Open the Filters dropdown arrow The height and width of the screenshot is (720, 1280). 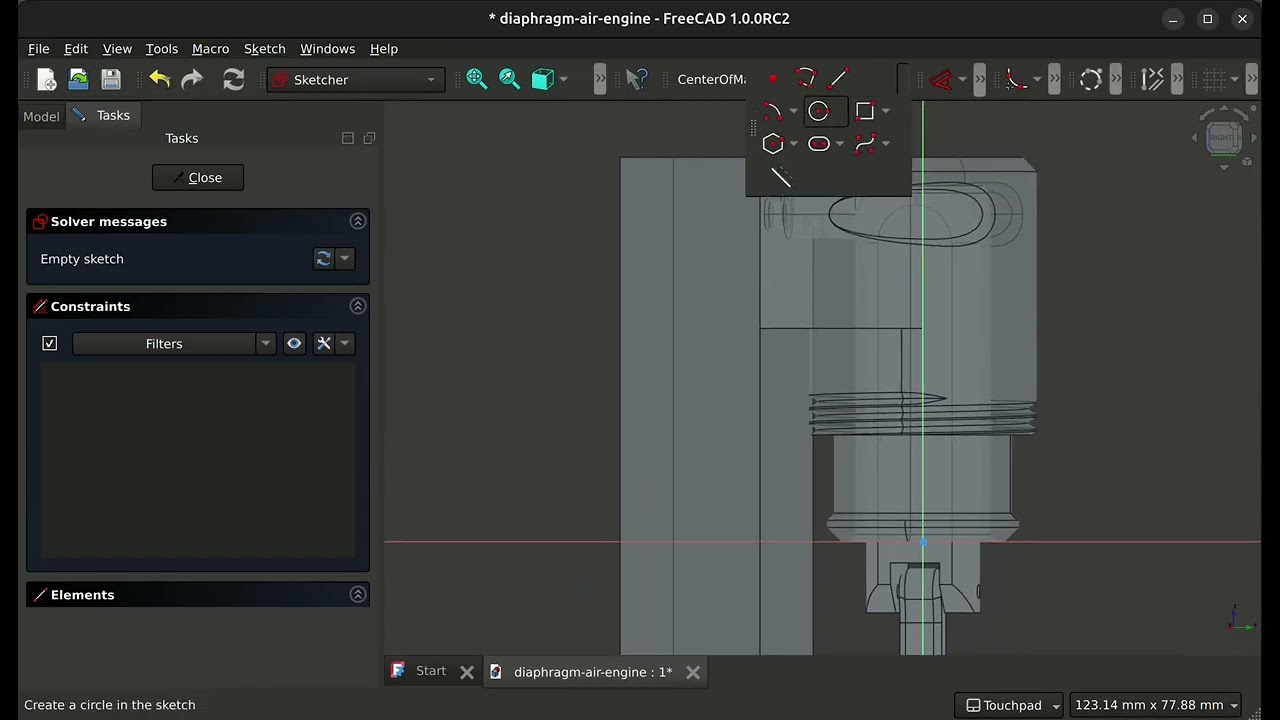pyautogui.click(x=266, y=343)
